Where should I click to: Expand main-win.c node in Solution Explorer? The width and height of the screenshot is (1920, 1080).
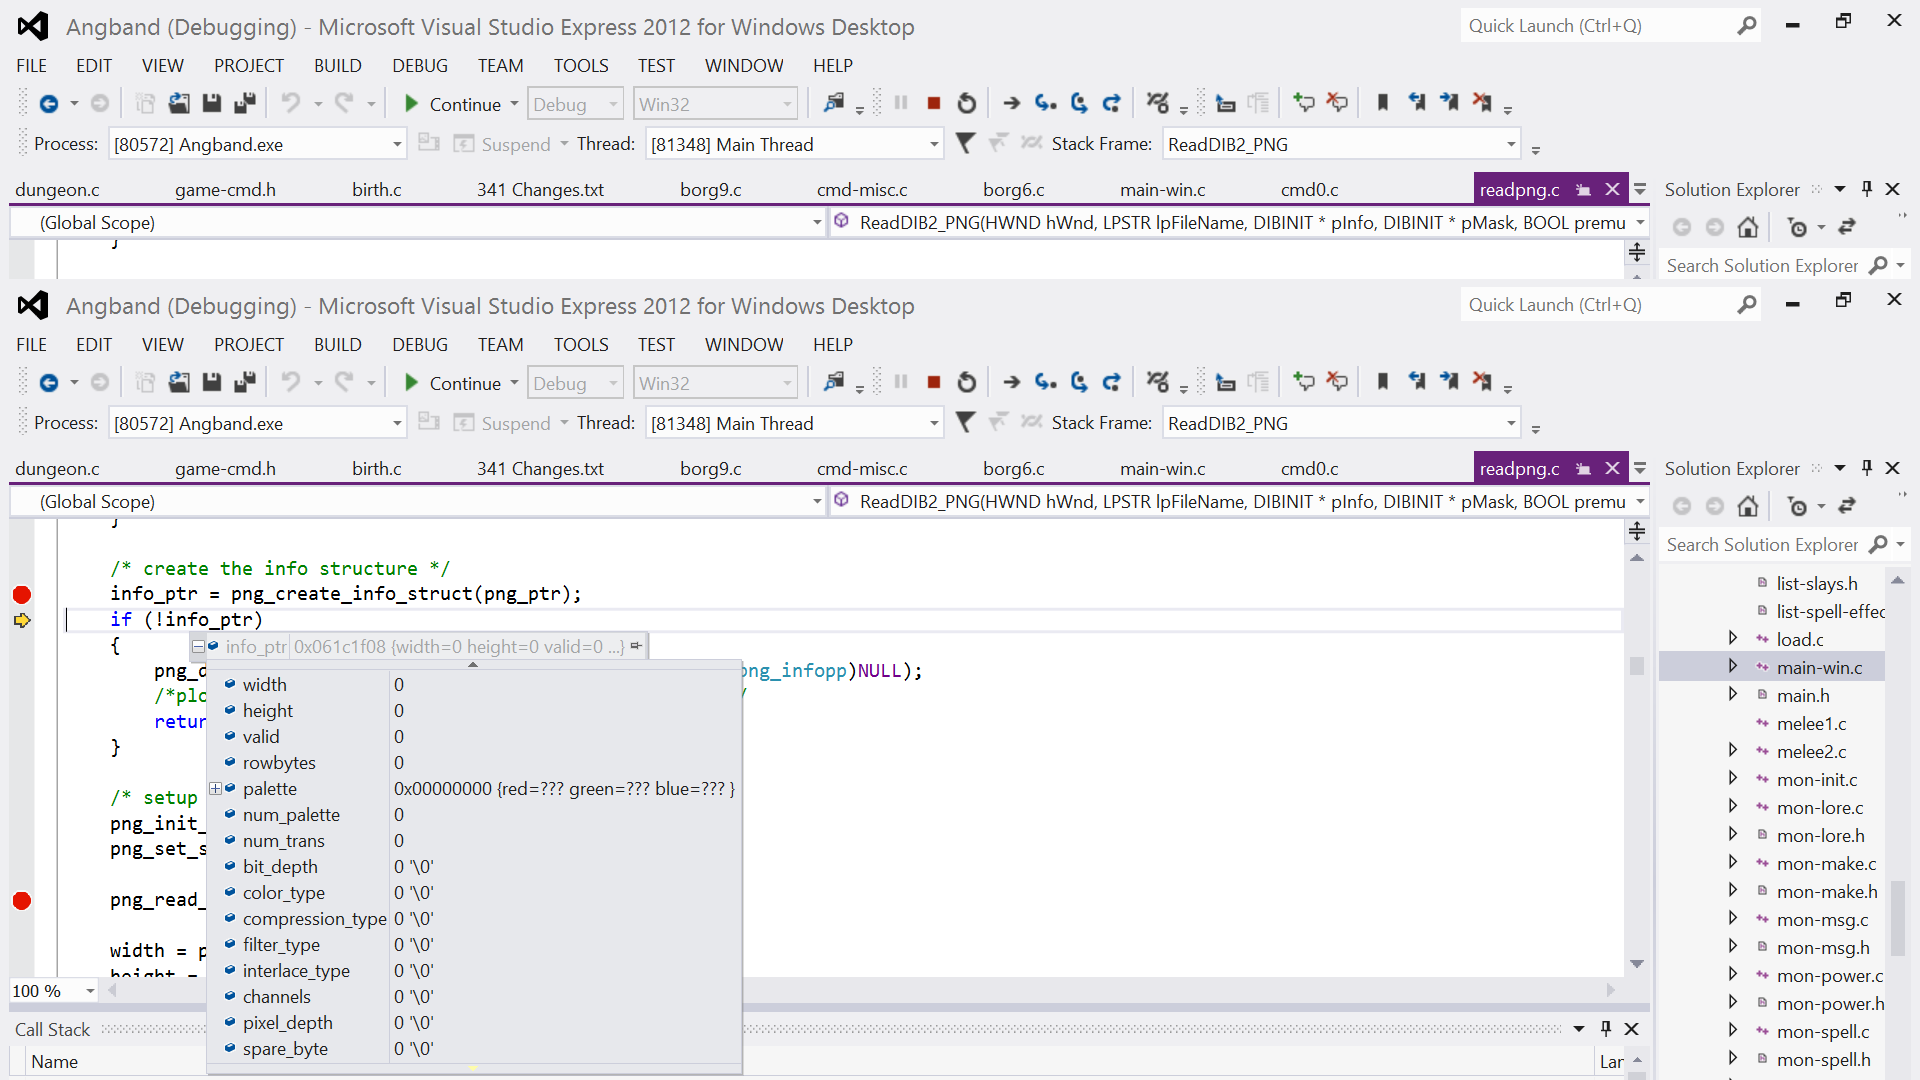[1733, 666]
